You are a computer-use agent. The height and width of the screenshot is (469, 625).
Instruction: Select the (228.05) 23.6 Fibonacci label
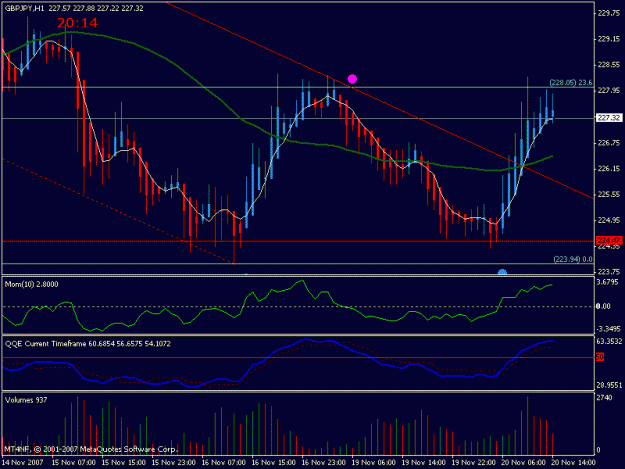point(571,82)
